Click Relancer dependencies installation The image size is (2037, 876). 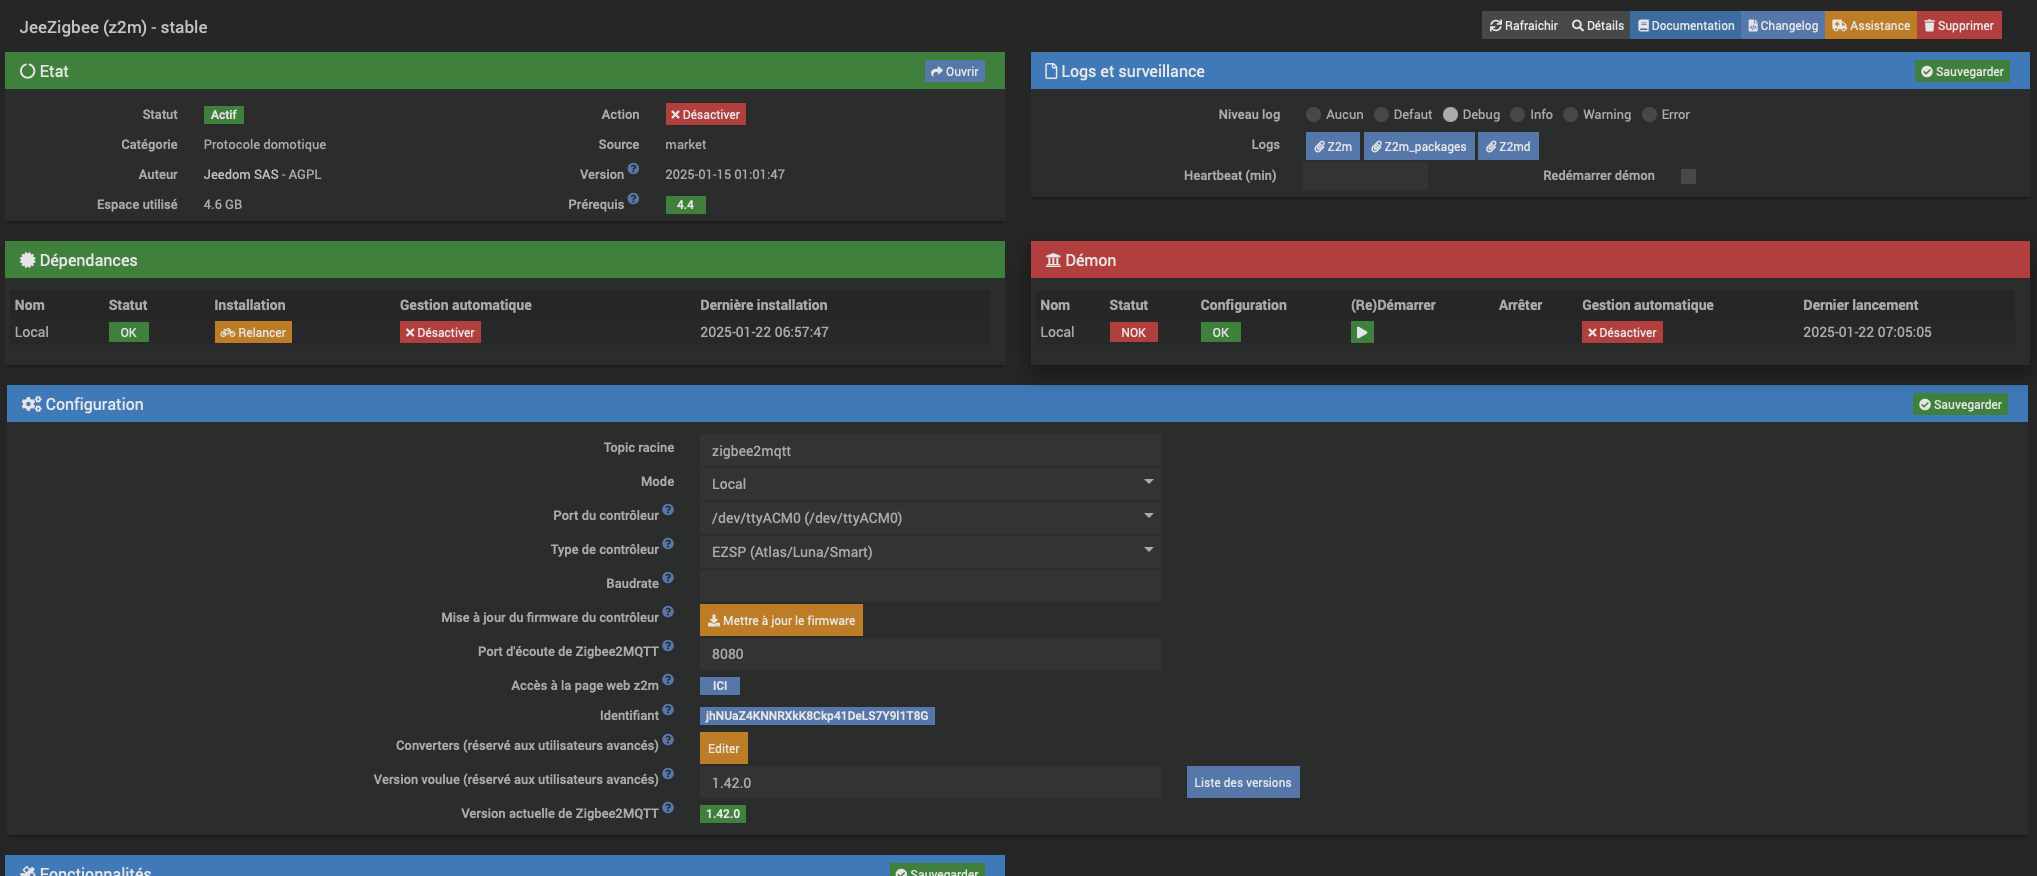(253, 332)
